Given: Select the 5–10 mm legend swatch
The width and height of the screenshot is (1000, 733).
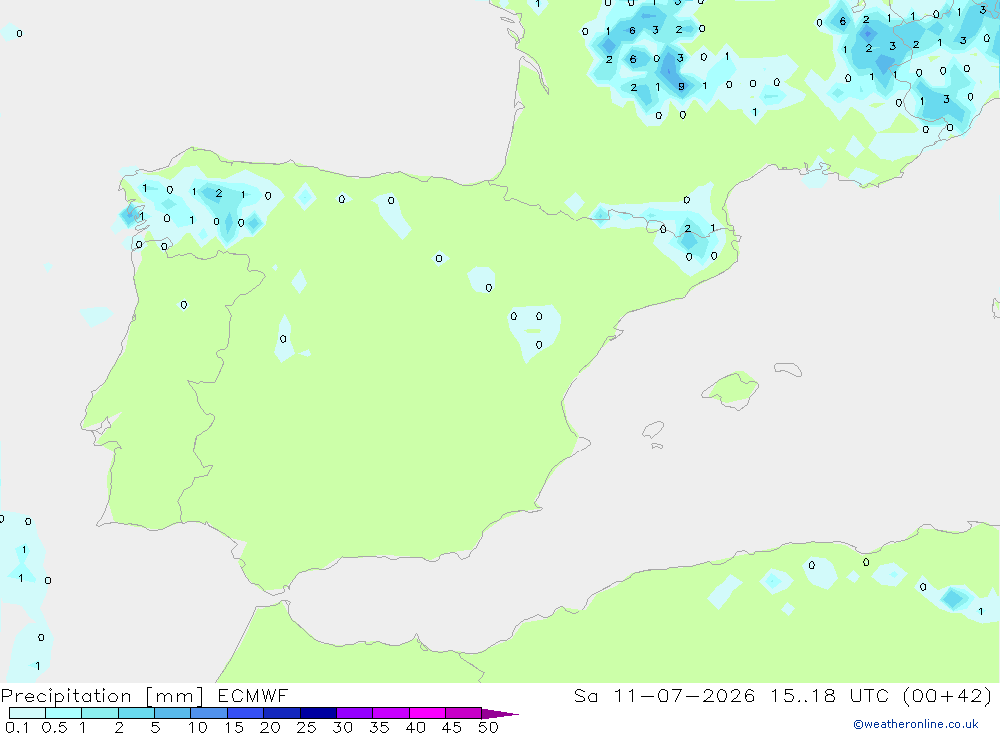Looking at the screenshot, I should tap(173, 713).
